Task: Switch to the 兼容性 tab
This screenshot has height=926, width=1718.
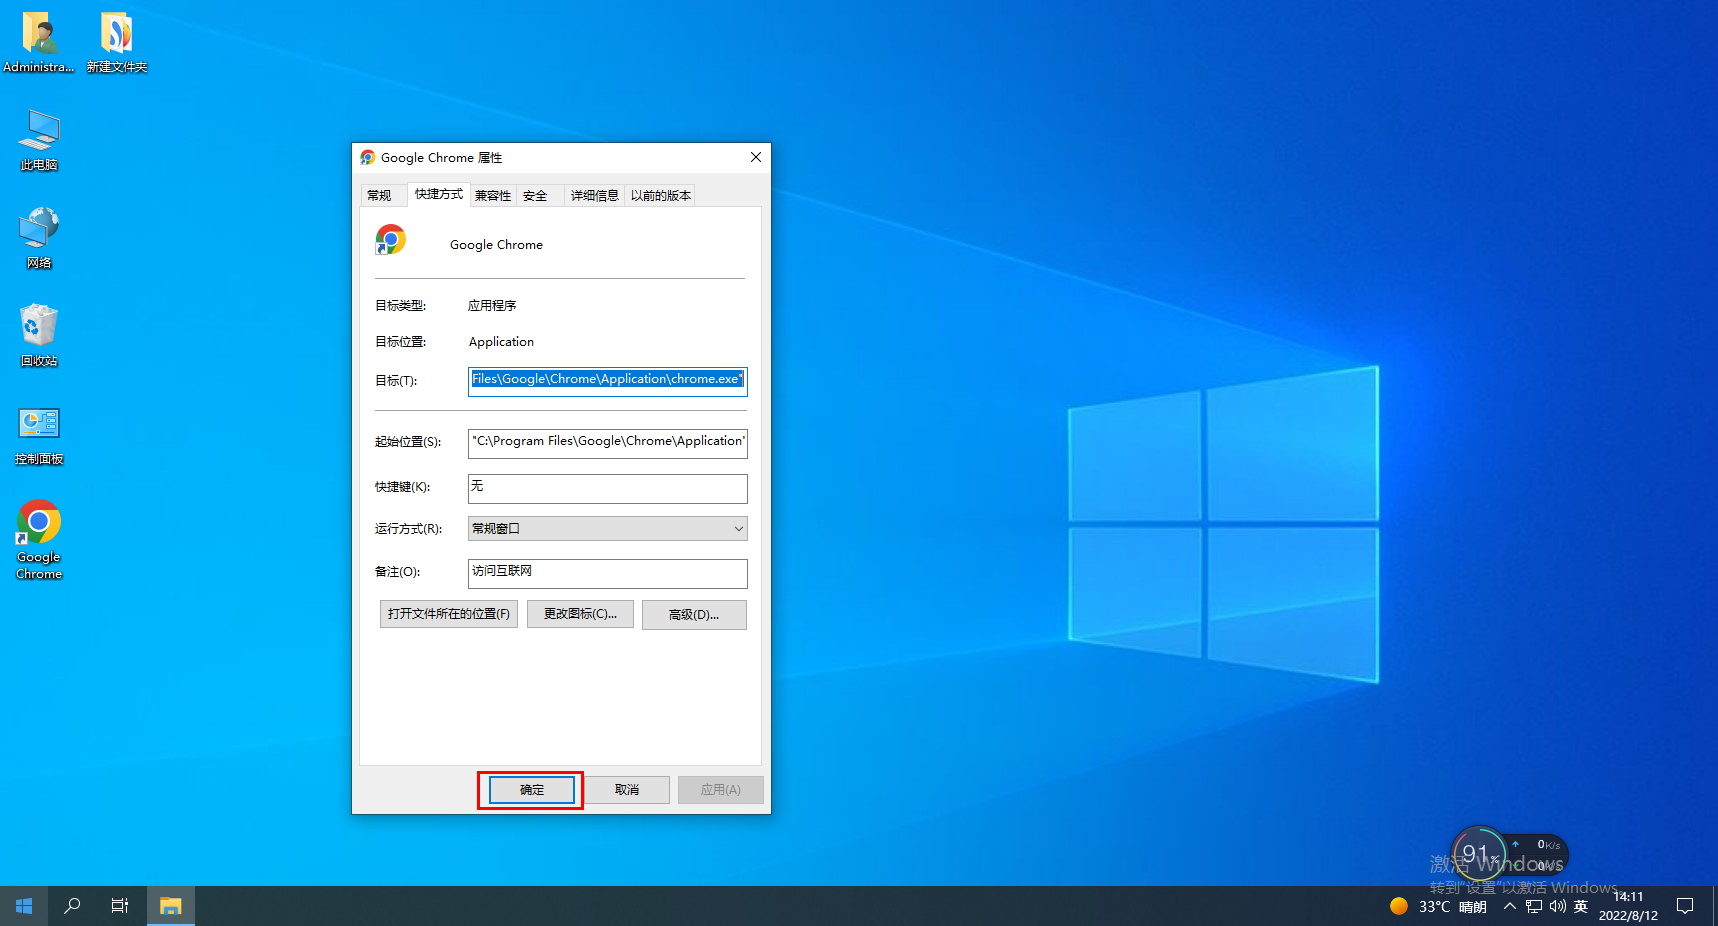Action: 492,196
